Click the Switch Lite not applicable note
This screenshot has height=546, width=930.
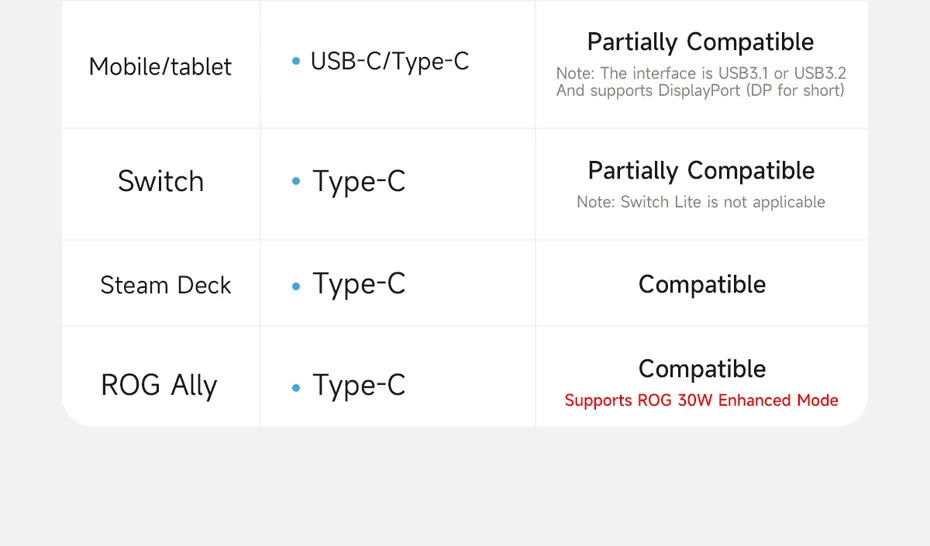click(701, 202)
